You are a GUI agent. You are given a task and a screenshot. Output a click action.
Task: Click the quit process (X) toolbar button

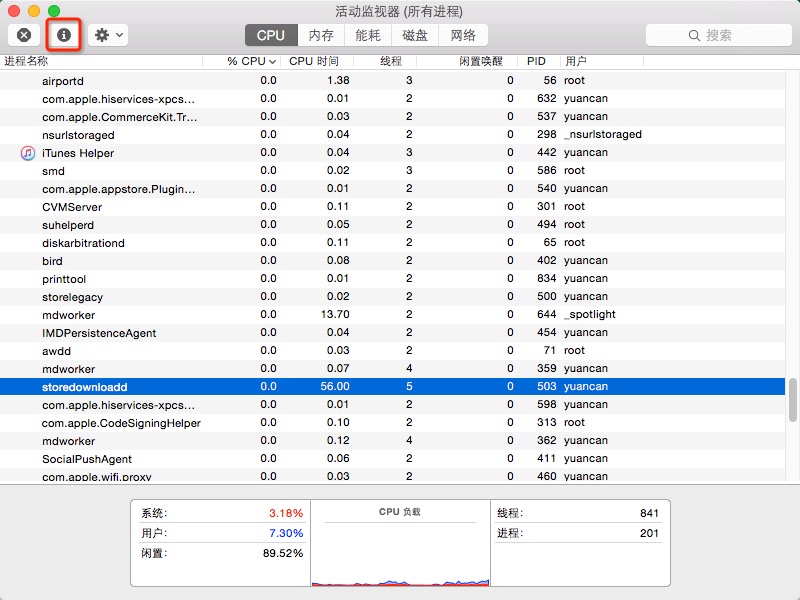tap(24, 35)
